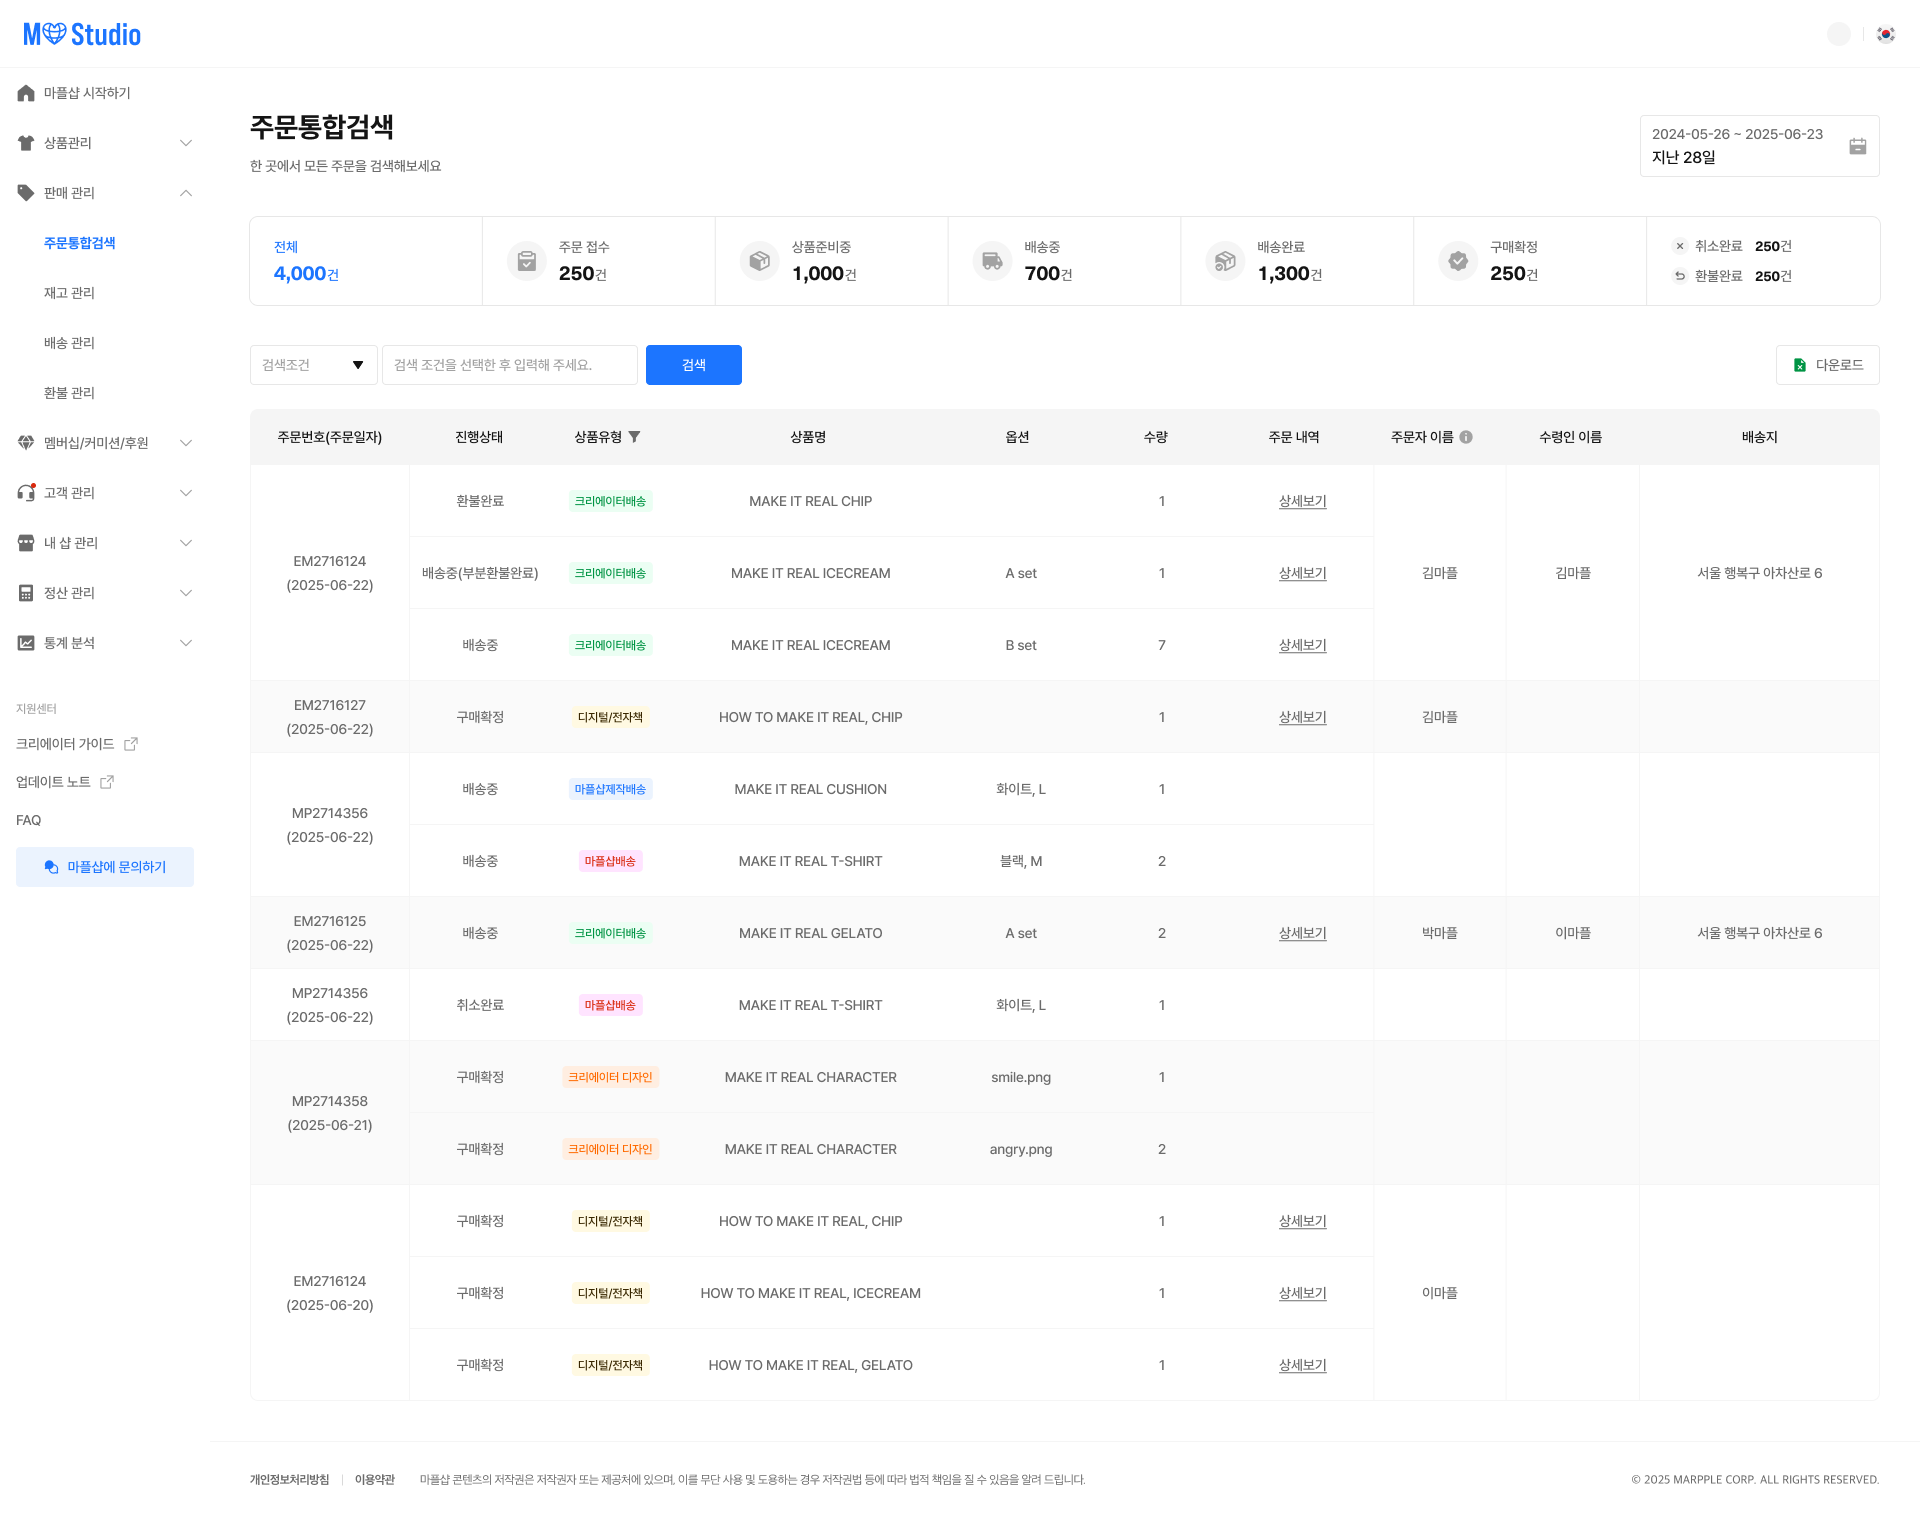The width and height of the screenshot is (1920, 1519).
Task: Open 재고 관리 in the sidebar
Action: coord(69,293)
